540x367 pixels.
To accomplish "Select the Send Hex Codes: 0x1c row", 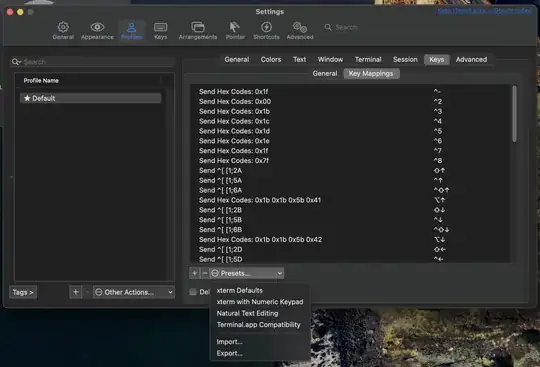I will tap(351, 121).
